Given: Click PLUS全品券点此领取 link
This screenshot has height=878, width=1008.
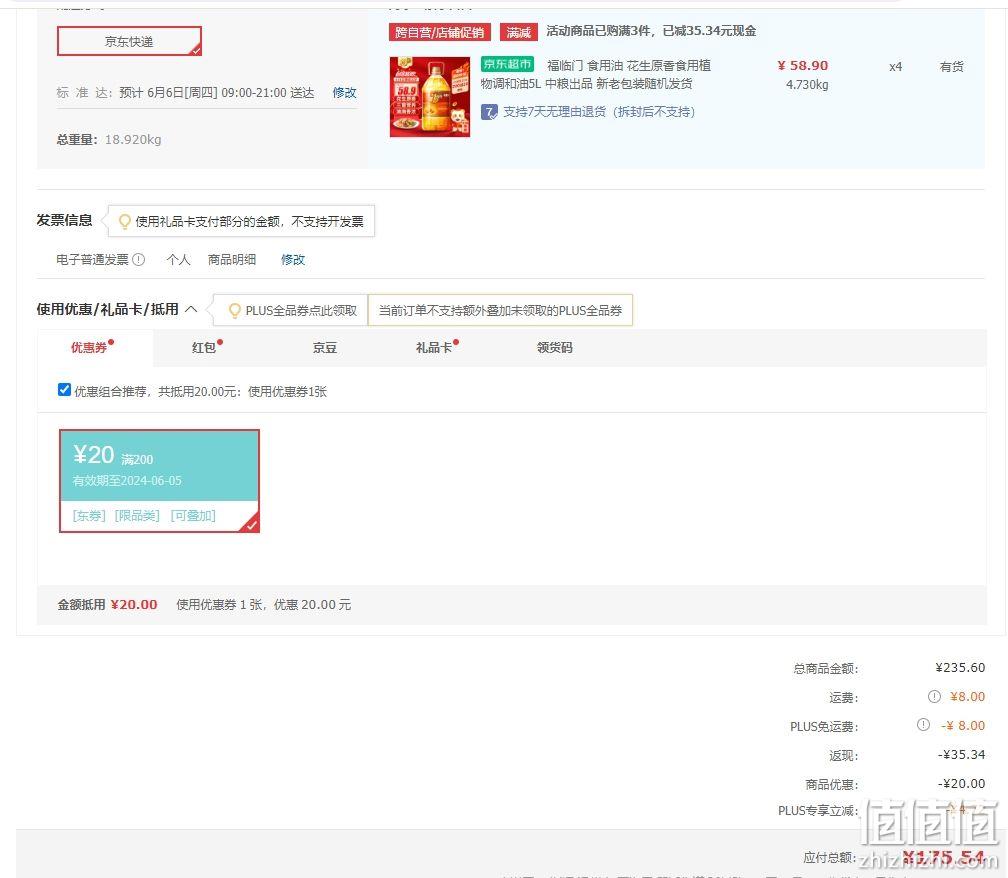Looking at the screenshot, I should click(301, 310).
